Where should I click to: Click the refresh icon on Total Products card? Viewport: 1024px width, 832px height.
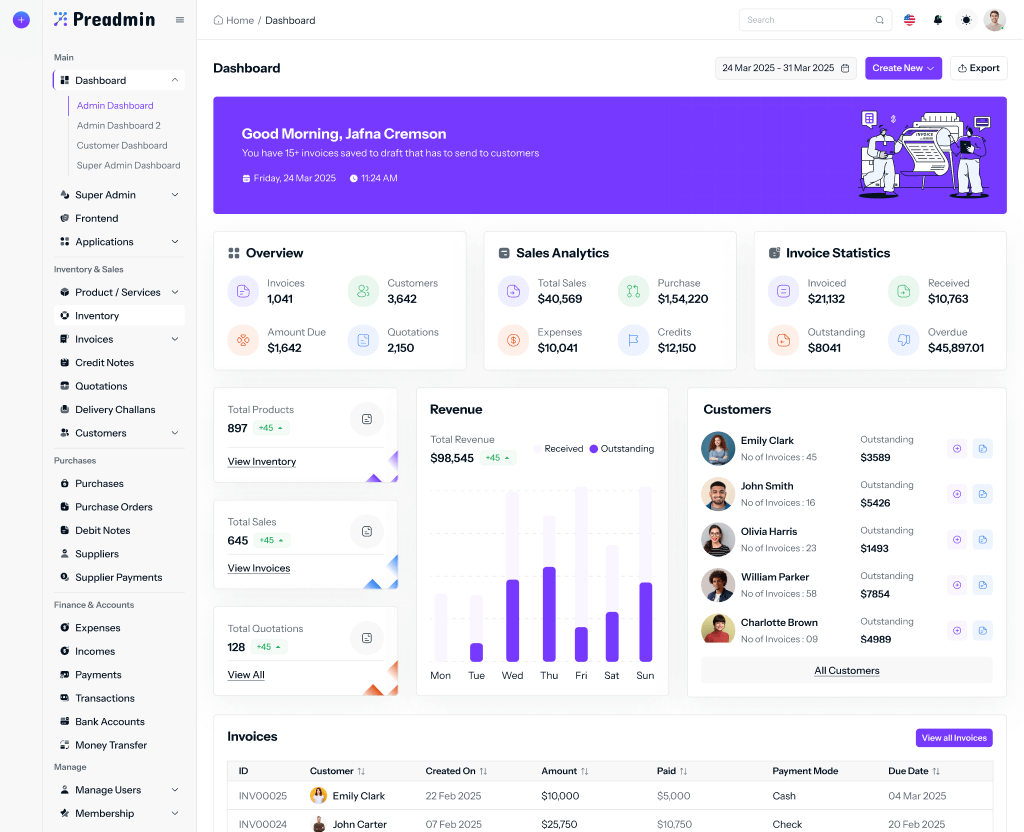tap(366, 418)
